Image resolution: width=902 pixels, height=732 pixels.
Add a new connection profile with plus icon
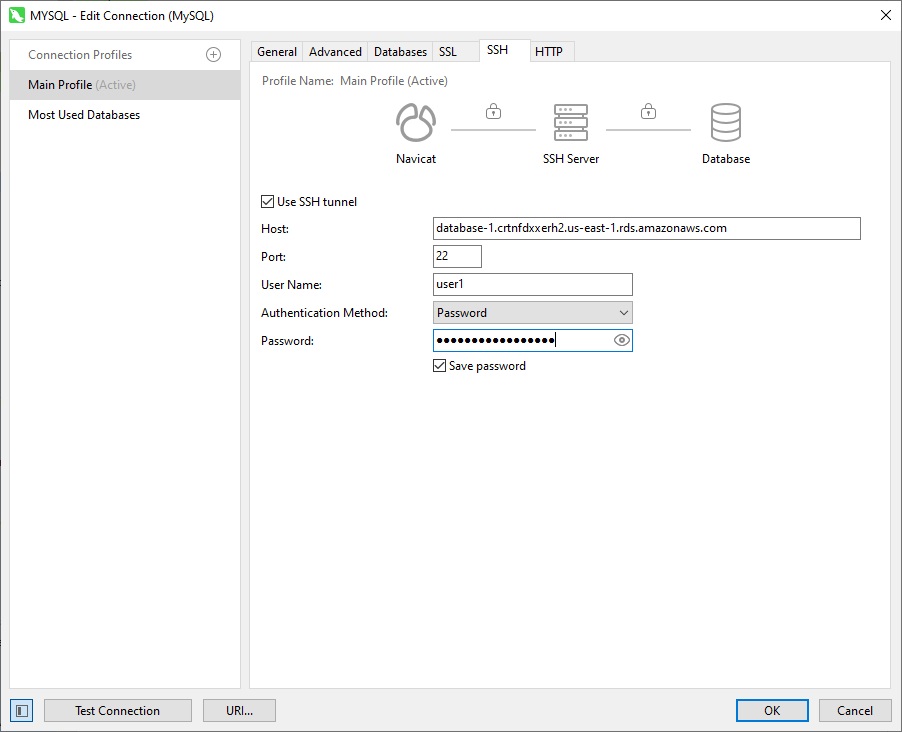[213, 55]
